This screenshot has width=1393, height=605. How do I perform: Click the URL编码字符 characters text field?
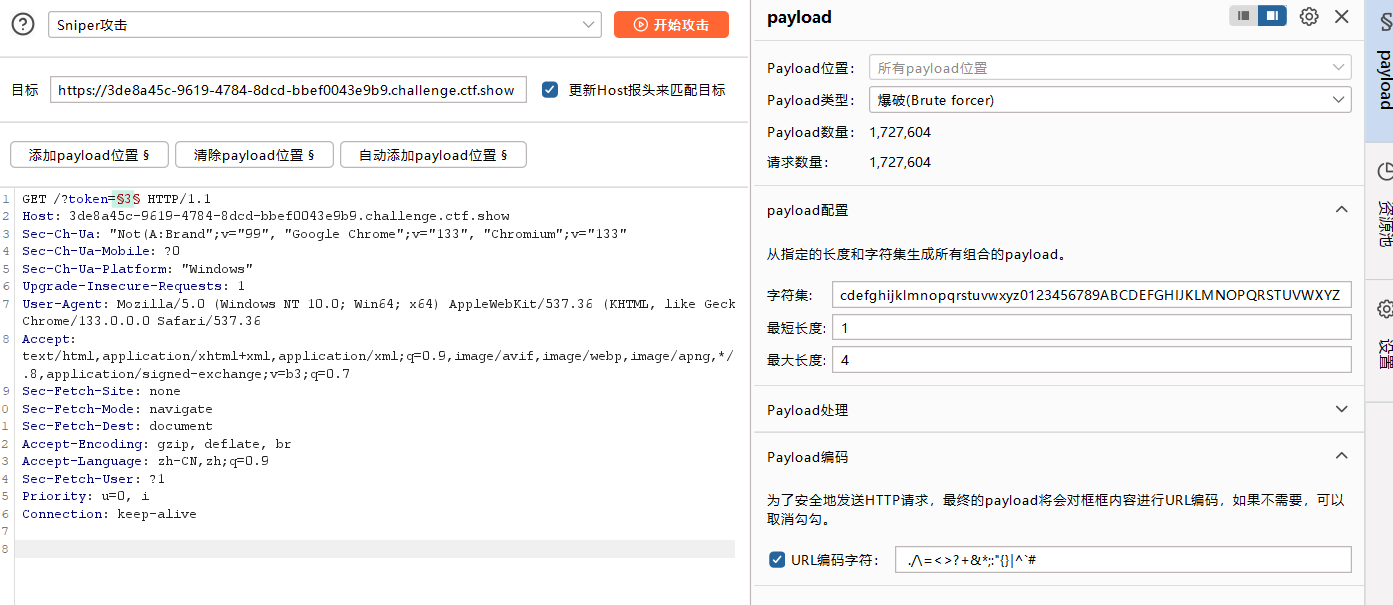(x=1123, y=560)
